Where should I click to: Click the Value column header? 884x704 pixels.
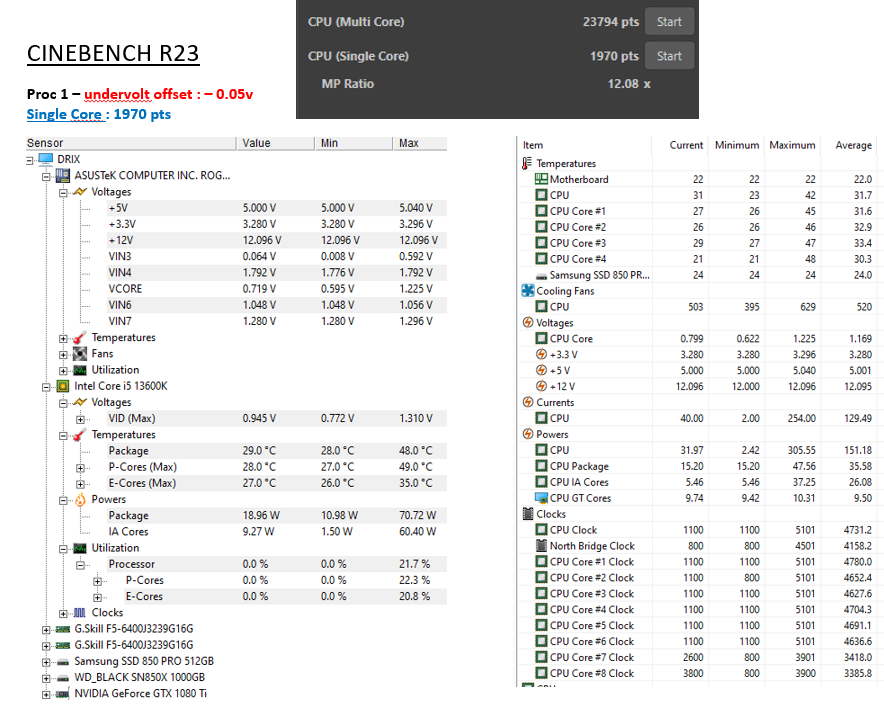[276, 143]
